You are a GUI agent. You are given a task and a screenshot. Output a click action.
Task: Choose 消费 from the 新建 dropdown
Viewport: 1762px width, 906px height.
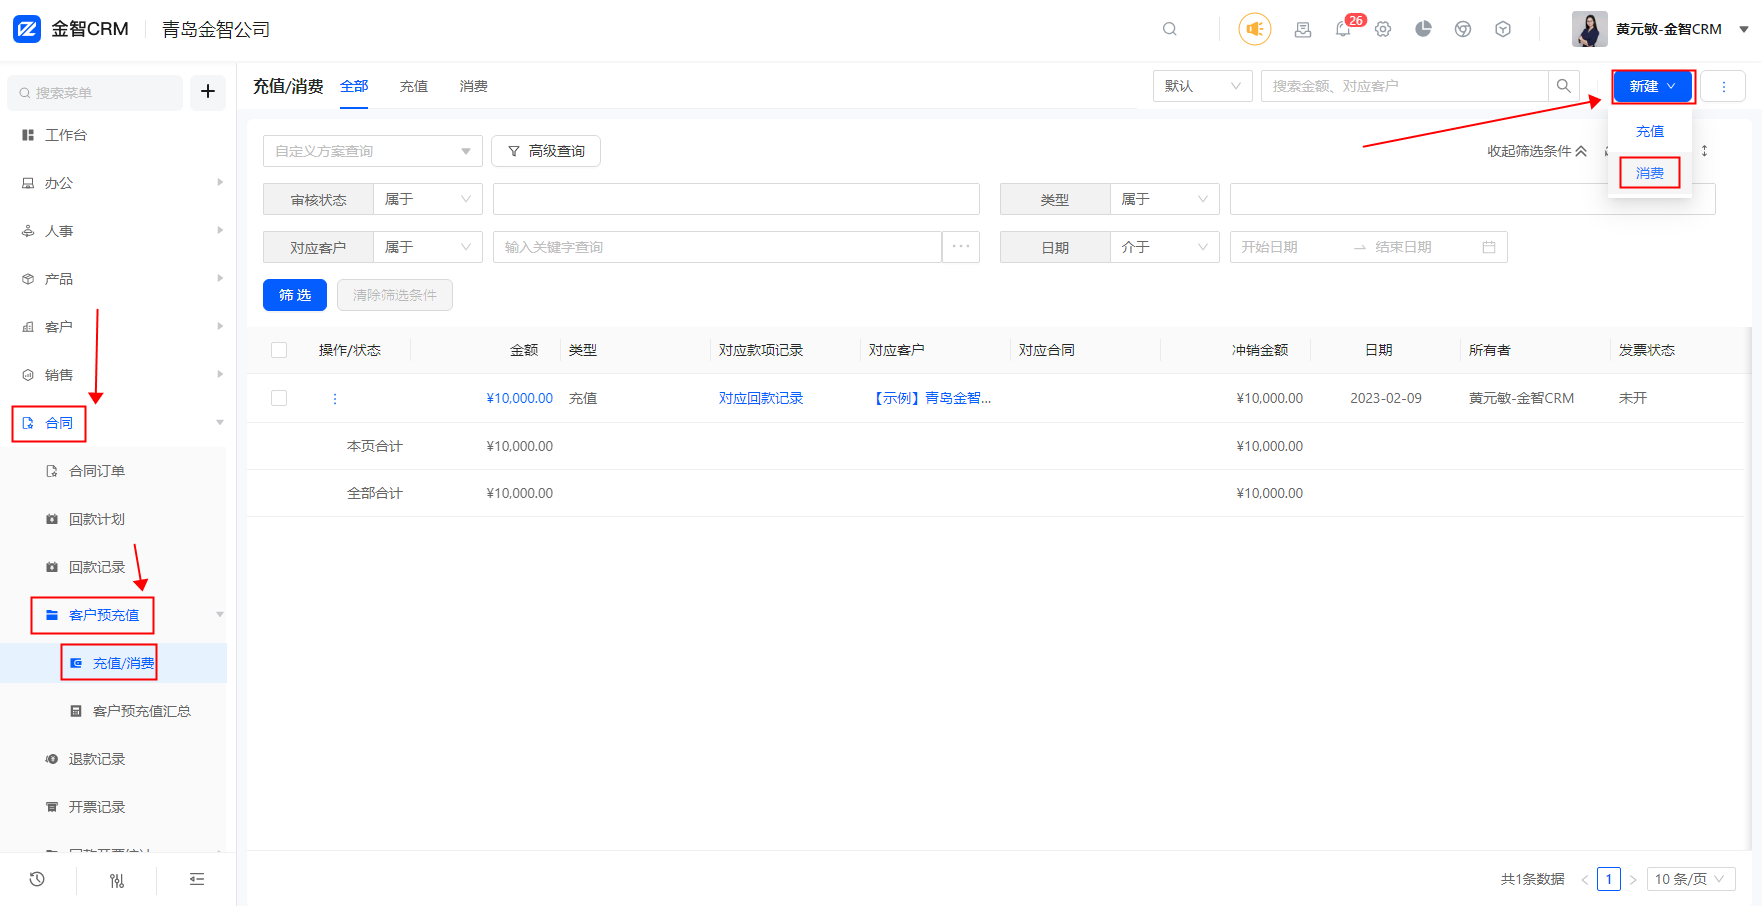pos(1650,173)
